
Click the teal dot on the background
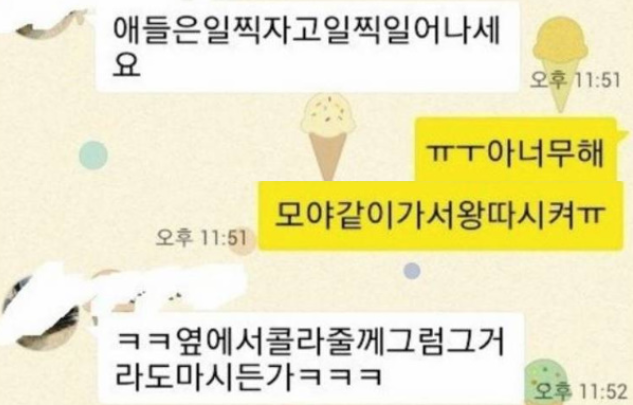tap(93, 155)
